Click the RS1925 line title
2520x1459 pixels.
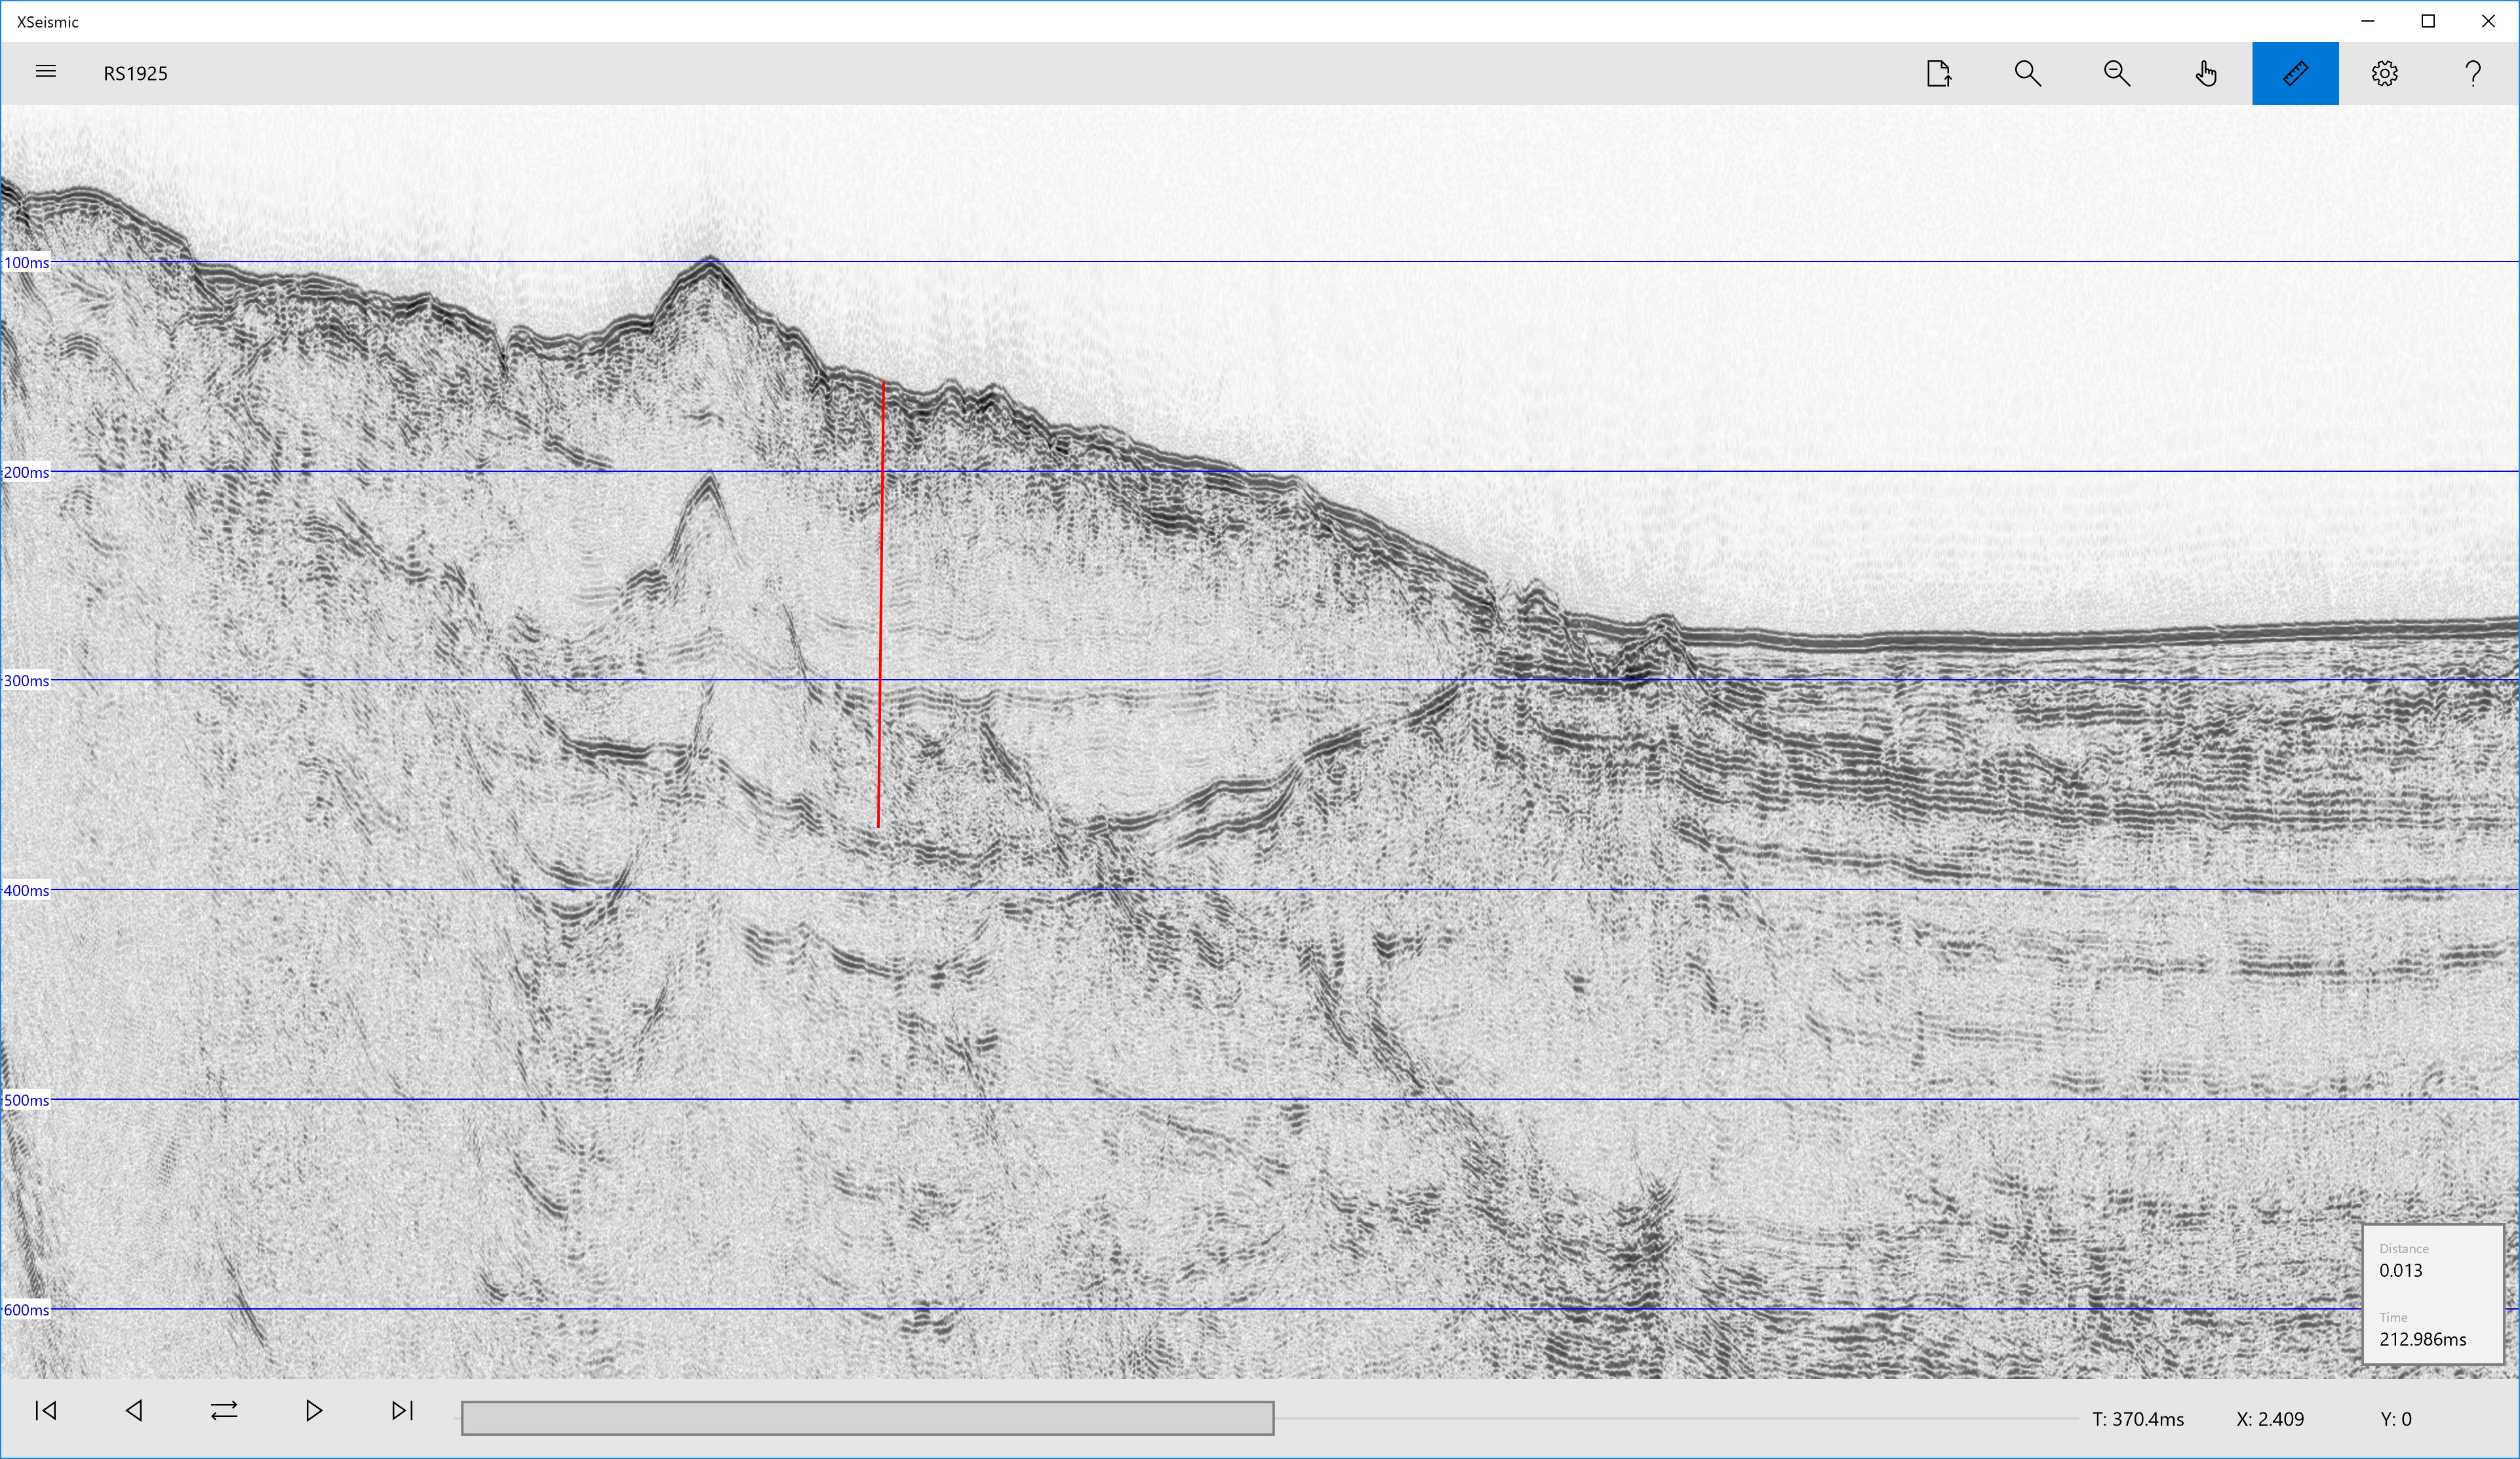pyautogui.click(x=135, y=73)
